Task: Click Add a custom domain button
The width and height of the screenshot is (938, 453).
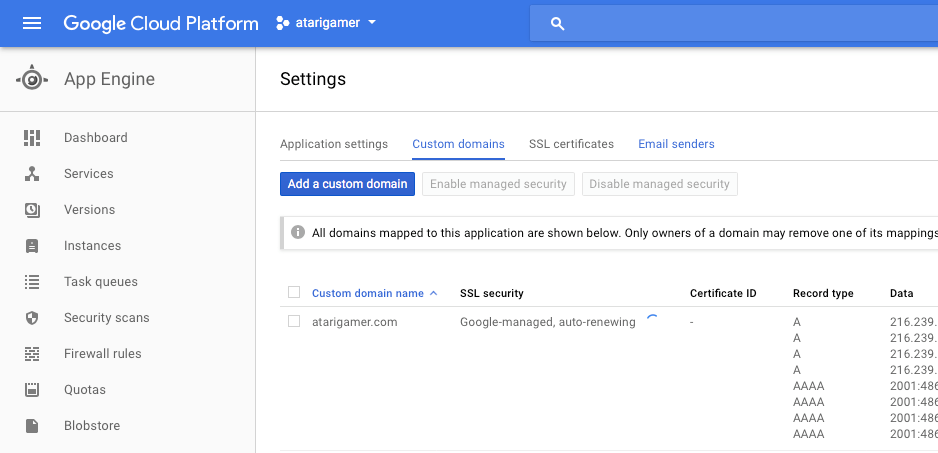Action: pos(348,184)
